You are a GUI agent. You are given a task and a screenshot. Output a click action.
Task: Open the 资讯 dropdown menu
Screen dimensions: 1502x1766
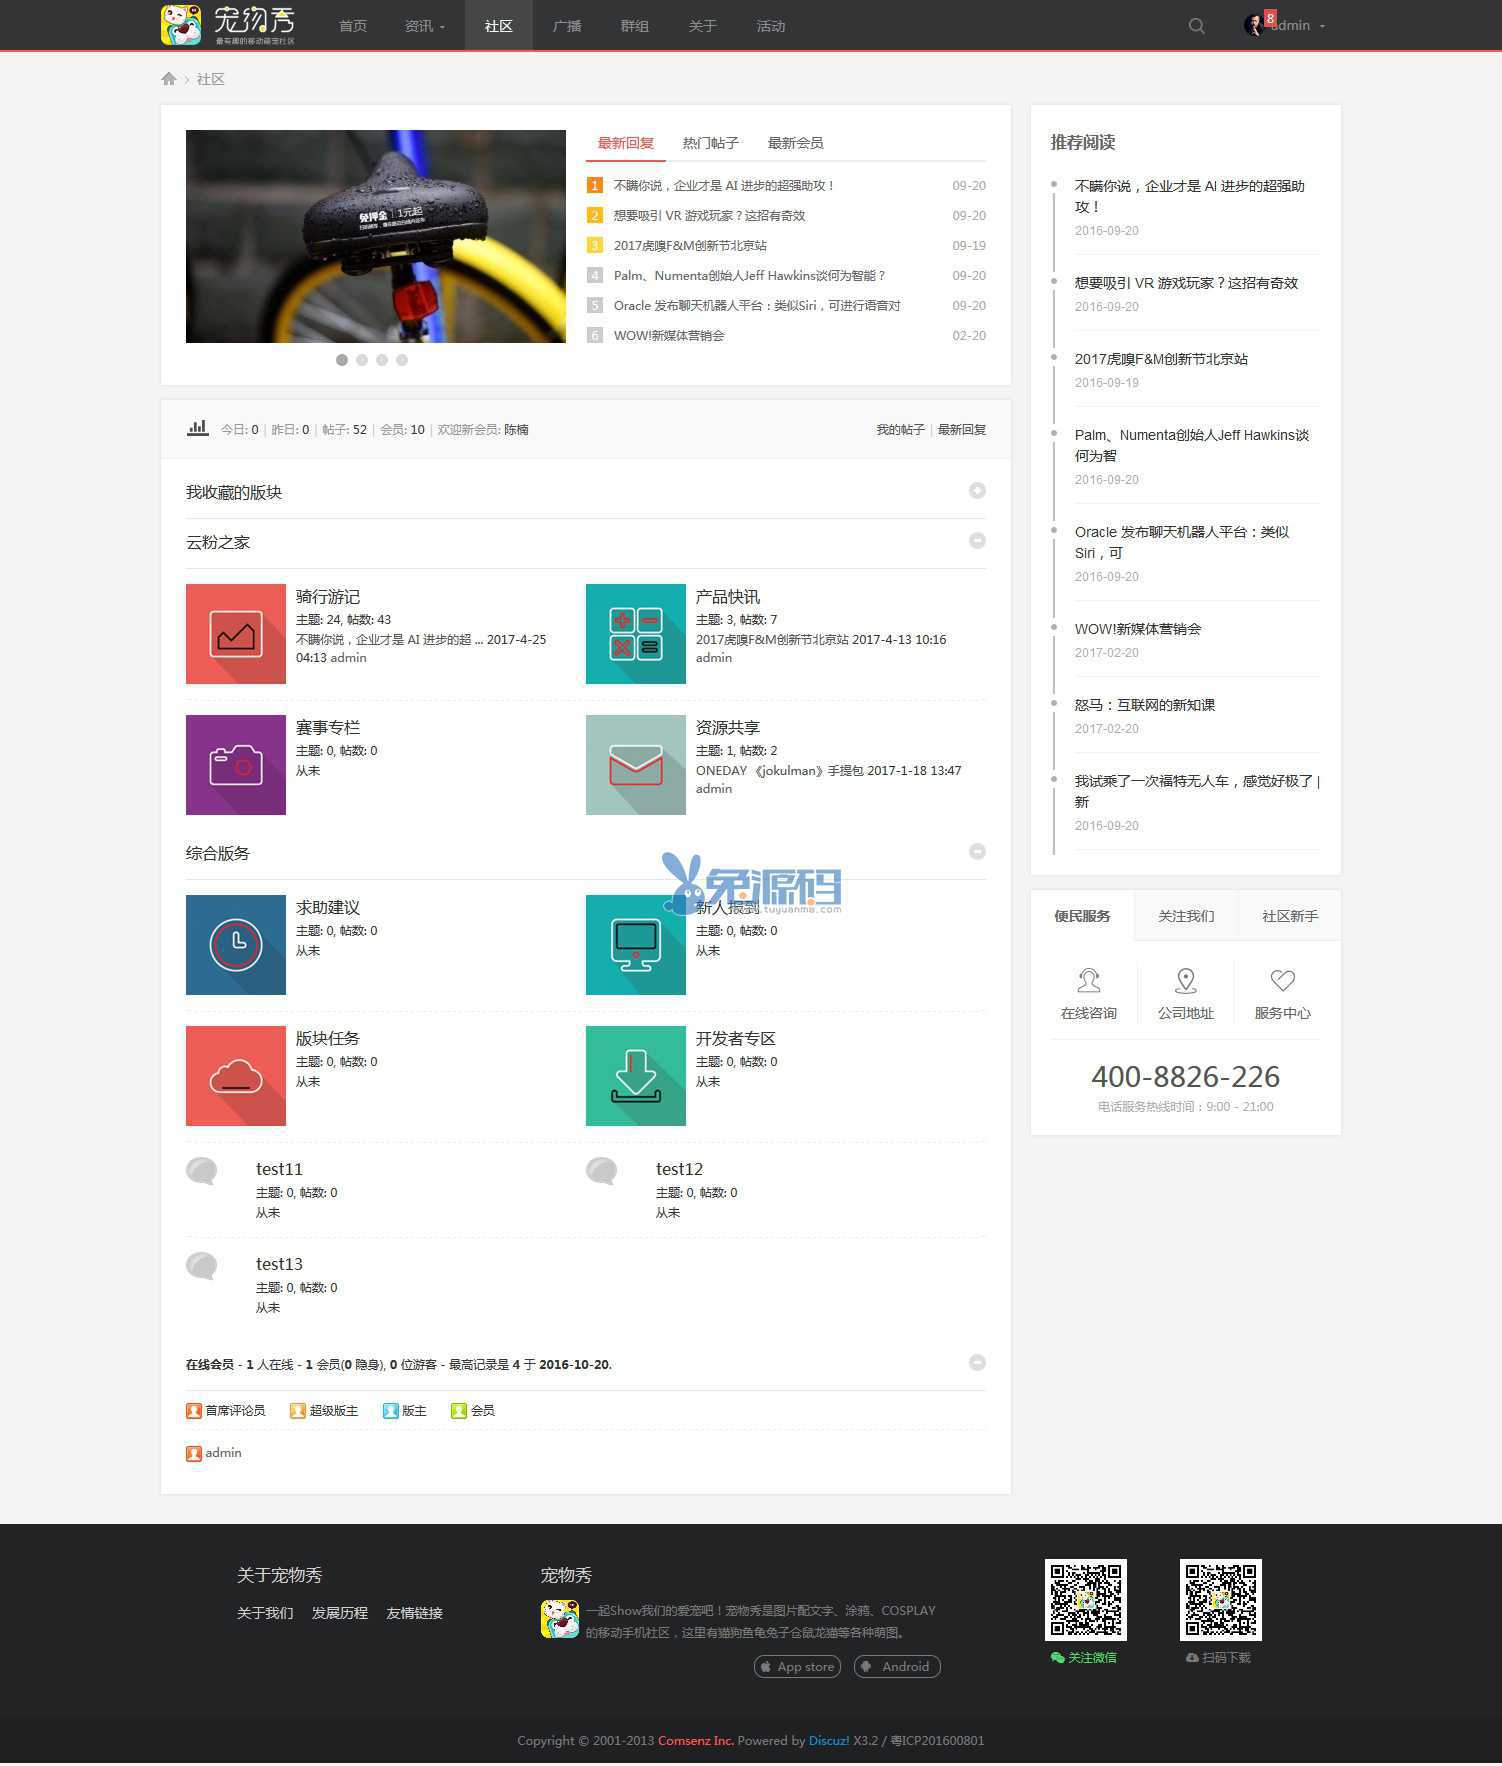(x=425, y=26)
